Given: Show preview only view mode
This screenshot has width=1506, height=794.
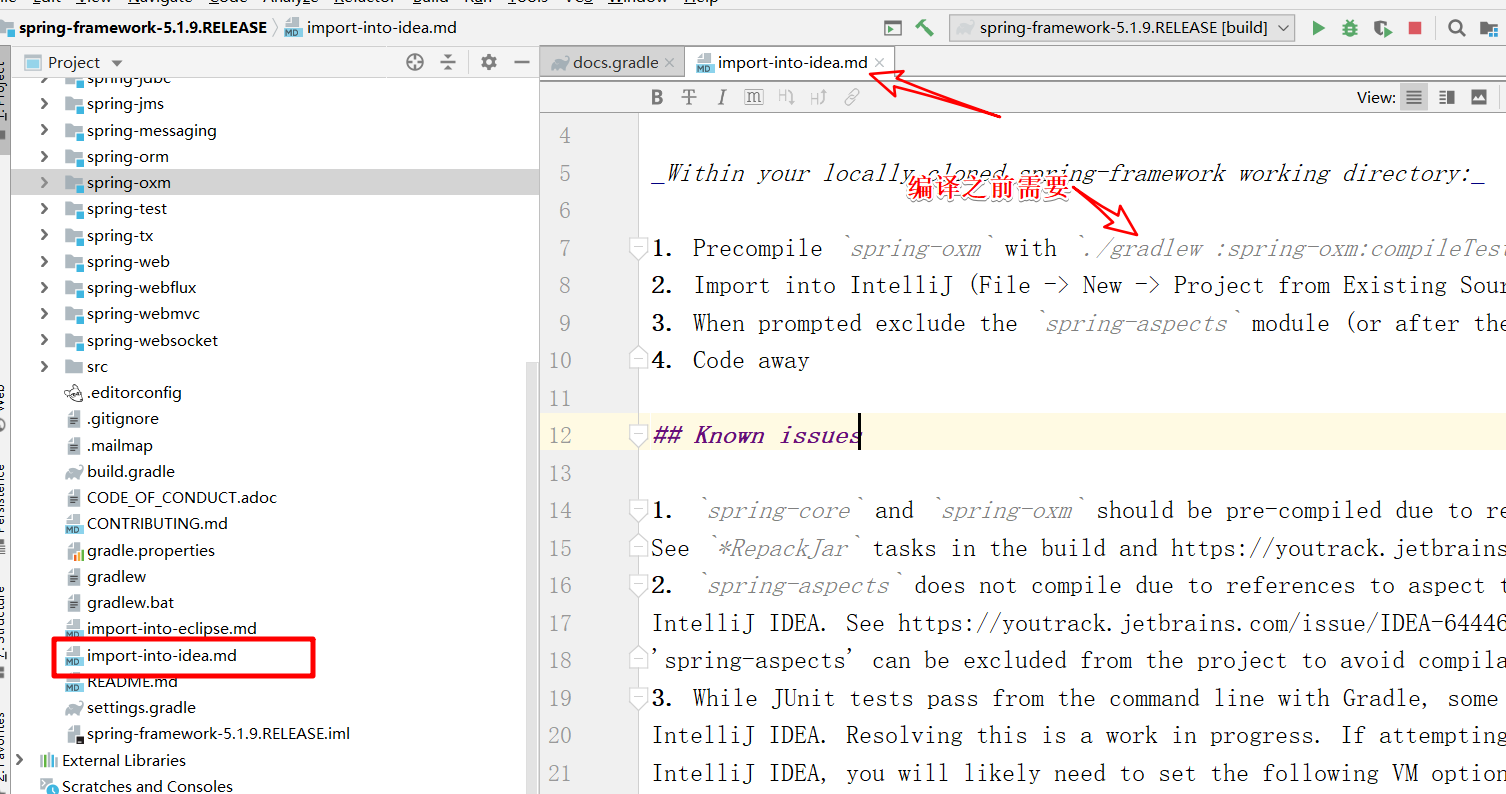Looking at the screenshot, I should [x=1479, y=97].
